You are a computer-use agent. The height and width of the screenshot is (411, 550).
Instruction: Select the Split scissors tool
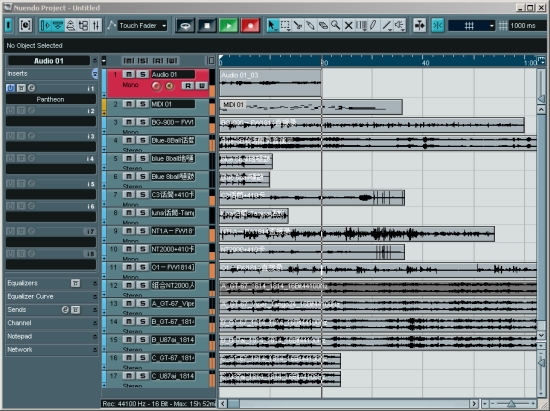[x=298, y=25]
